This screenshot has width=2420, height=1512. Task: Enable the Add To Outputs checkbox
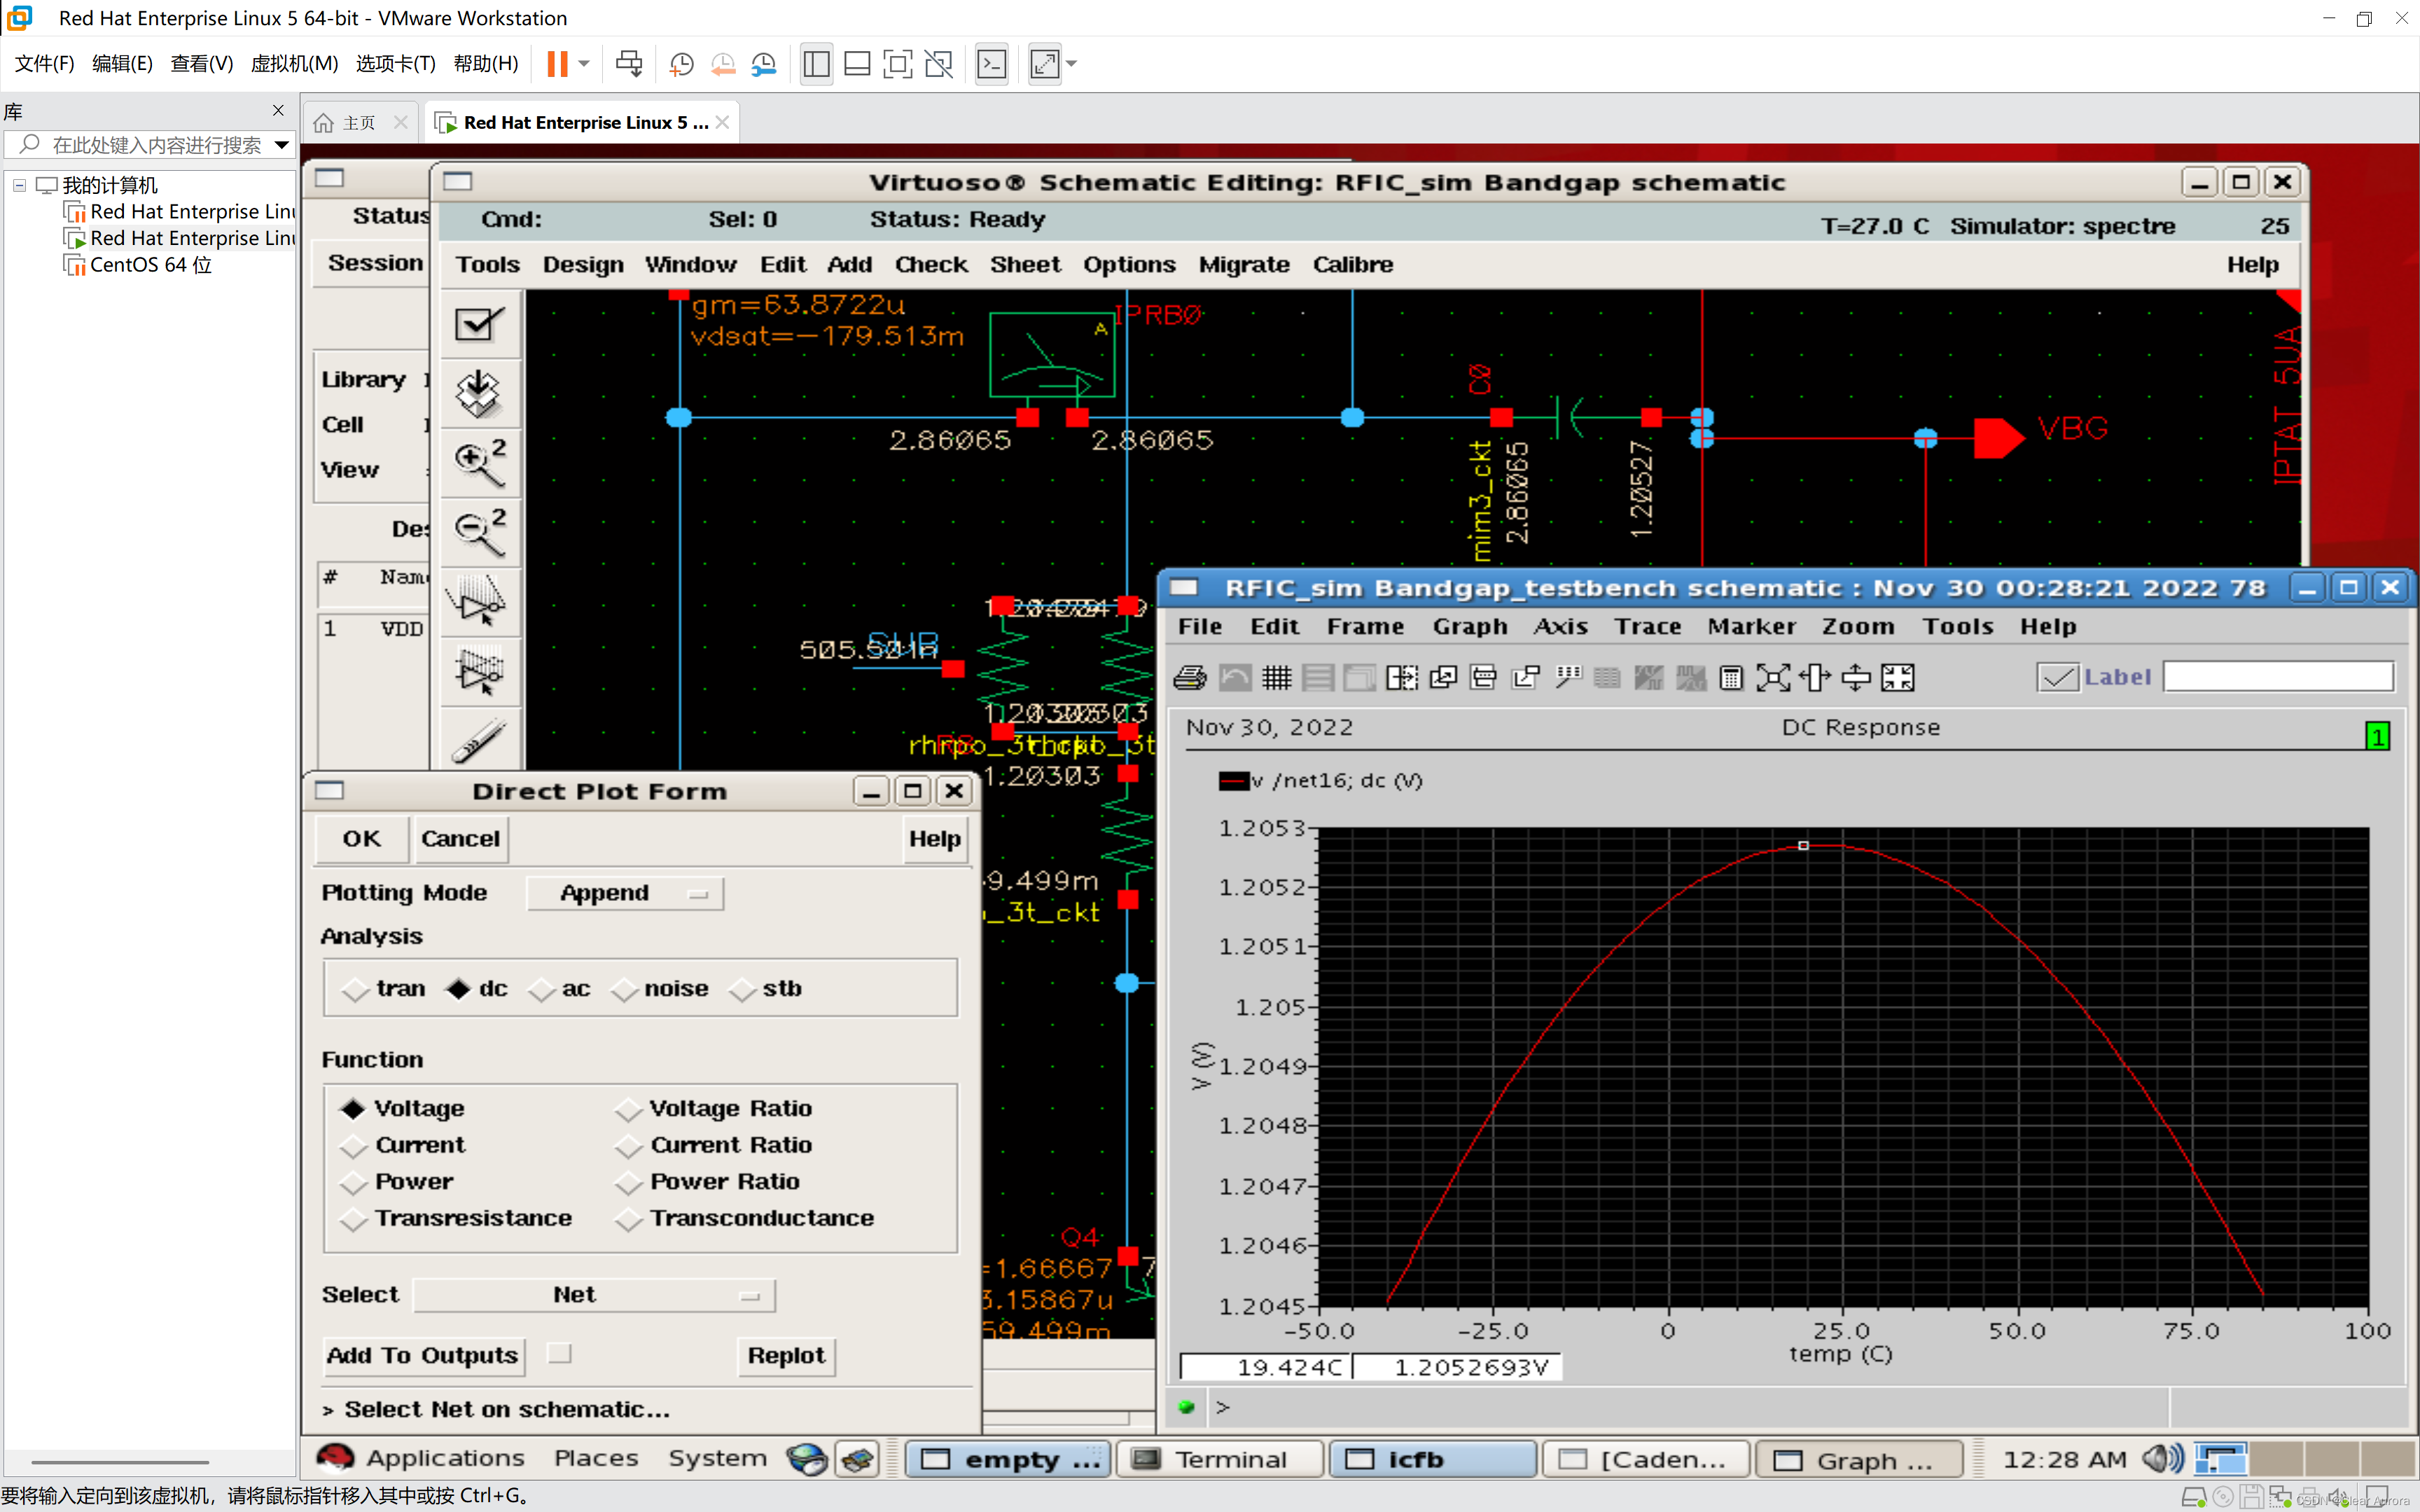click(560, 1354)
